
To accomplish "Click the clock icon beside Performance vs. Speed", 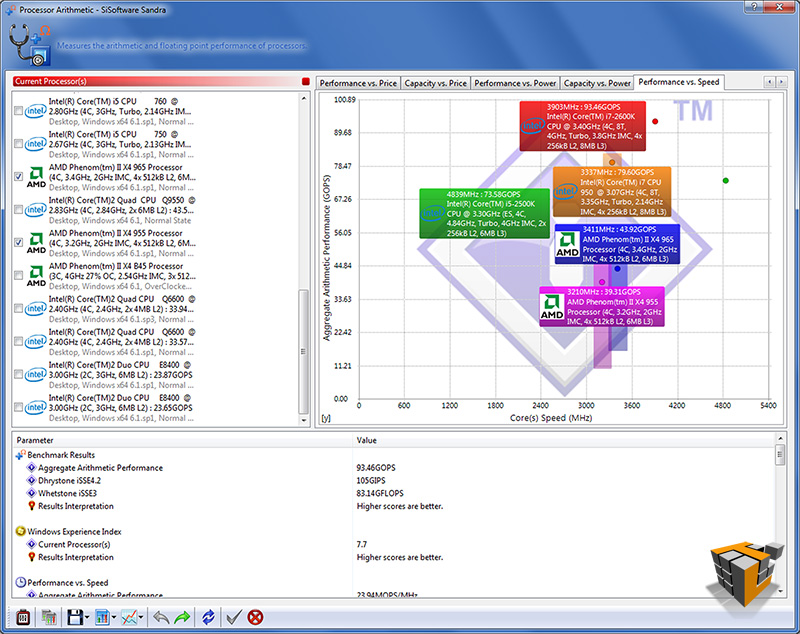I will [x=20, y=582].
